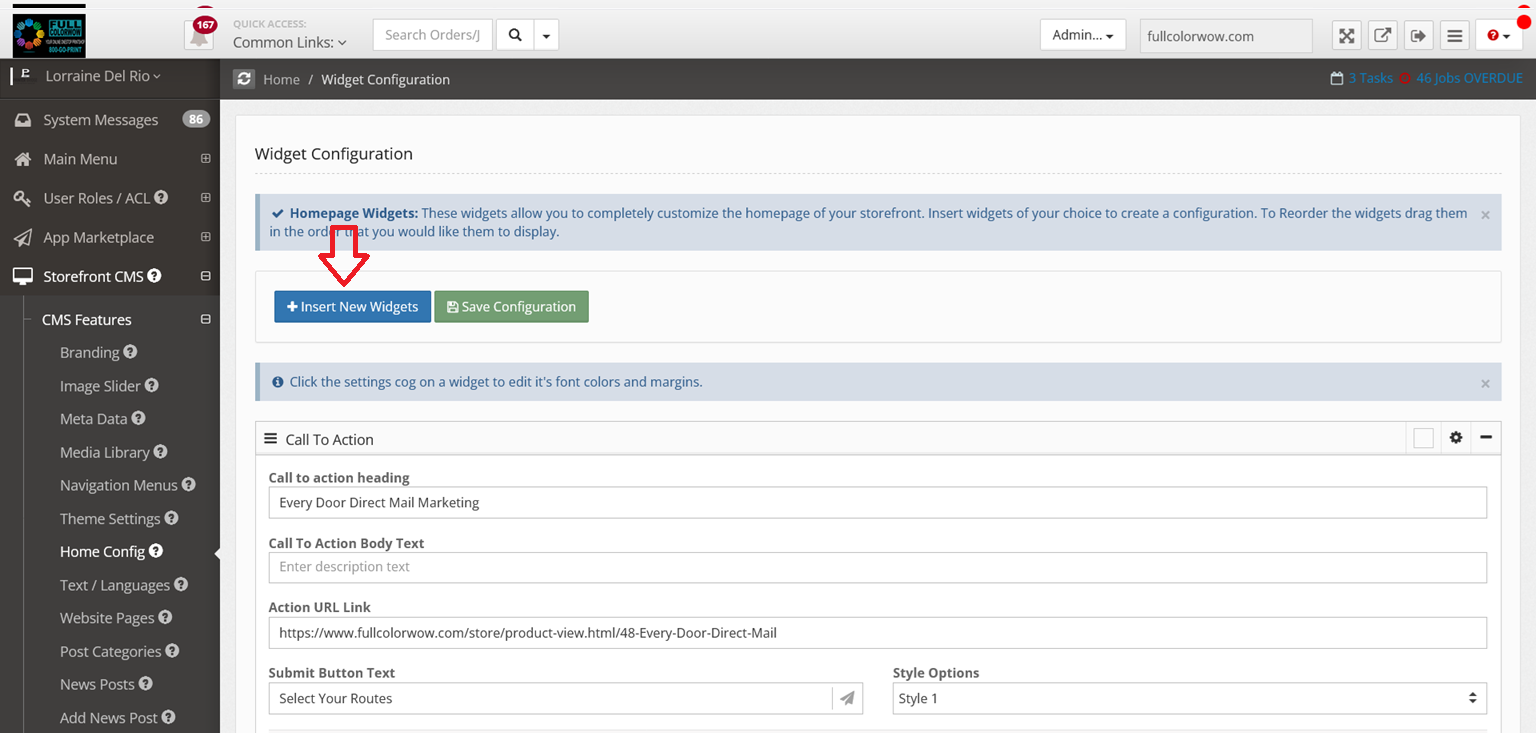
Task: Collapse the Storefront CMS sidebar section
Action: coord(205,276)
